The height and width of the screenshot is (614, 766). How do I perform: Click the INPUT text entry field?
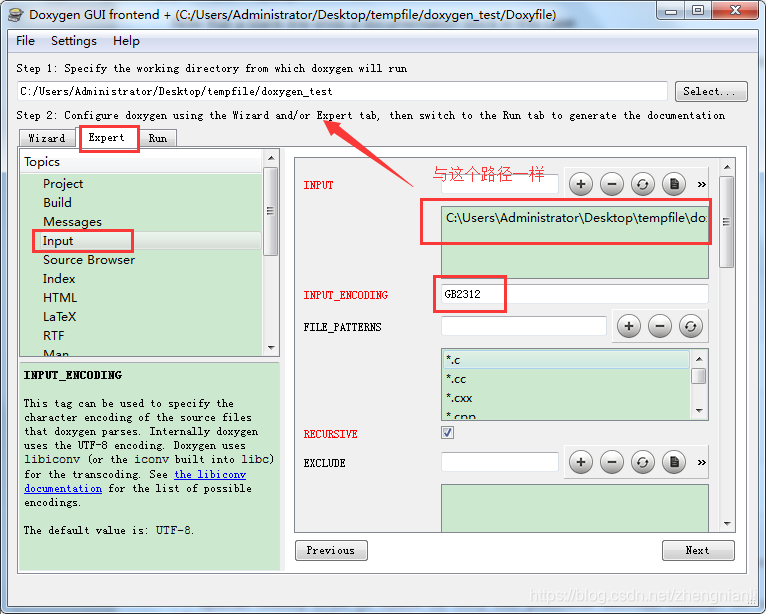tap(500, 184)
